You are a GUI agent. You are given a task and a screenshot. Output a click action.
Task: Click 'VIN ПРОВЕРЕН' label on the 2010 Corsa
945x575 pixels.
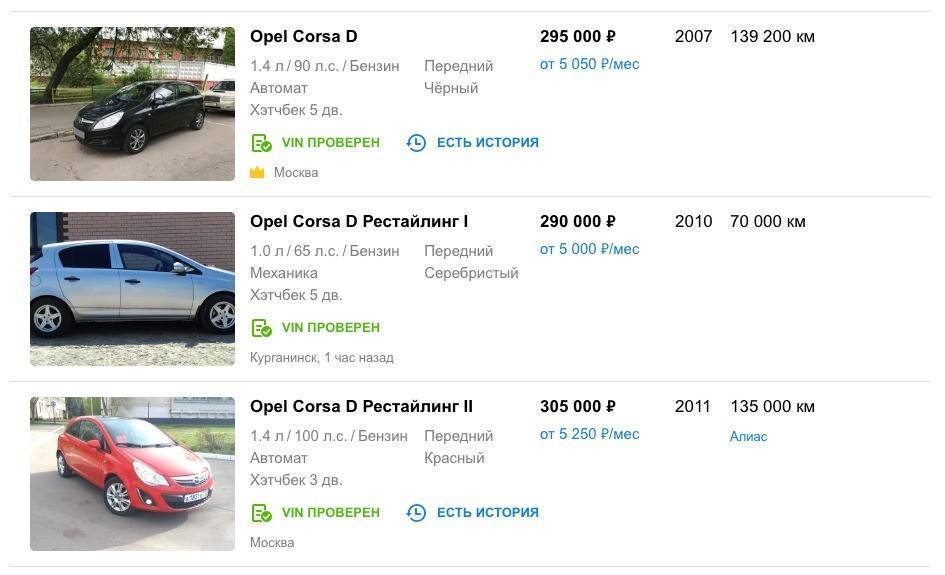(330, 328)
